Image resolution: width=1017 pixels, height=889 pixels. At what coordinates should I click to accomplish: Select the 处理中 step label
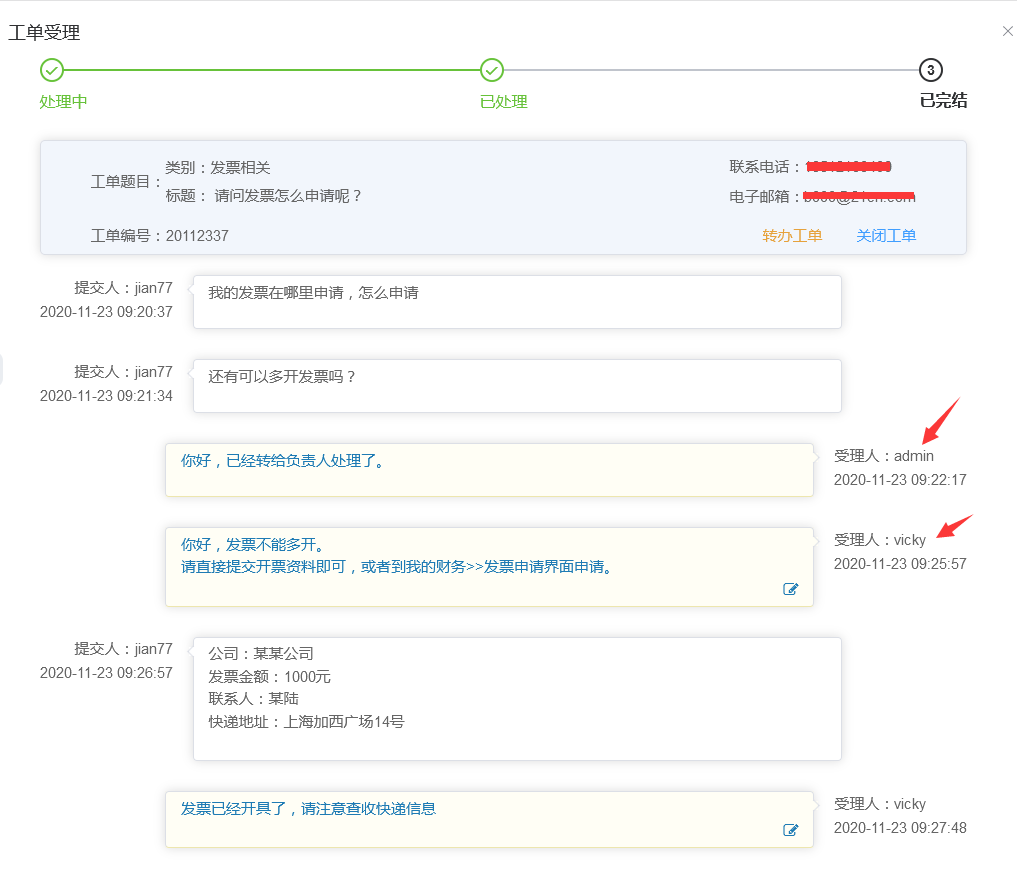pos(63,102)
